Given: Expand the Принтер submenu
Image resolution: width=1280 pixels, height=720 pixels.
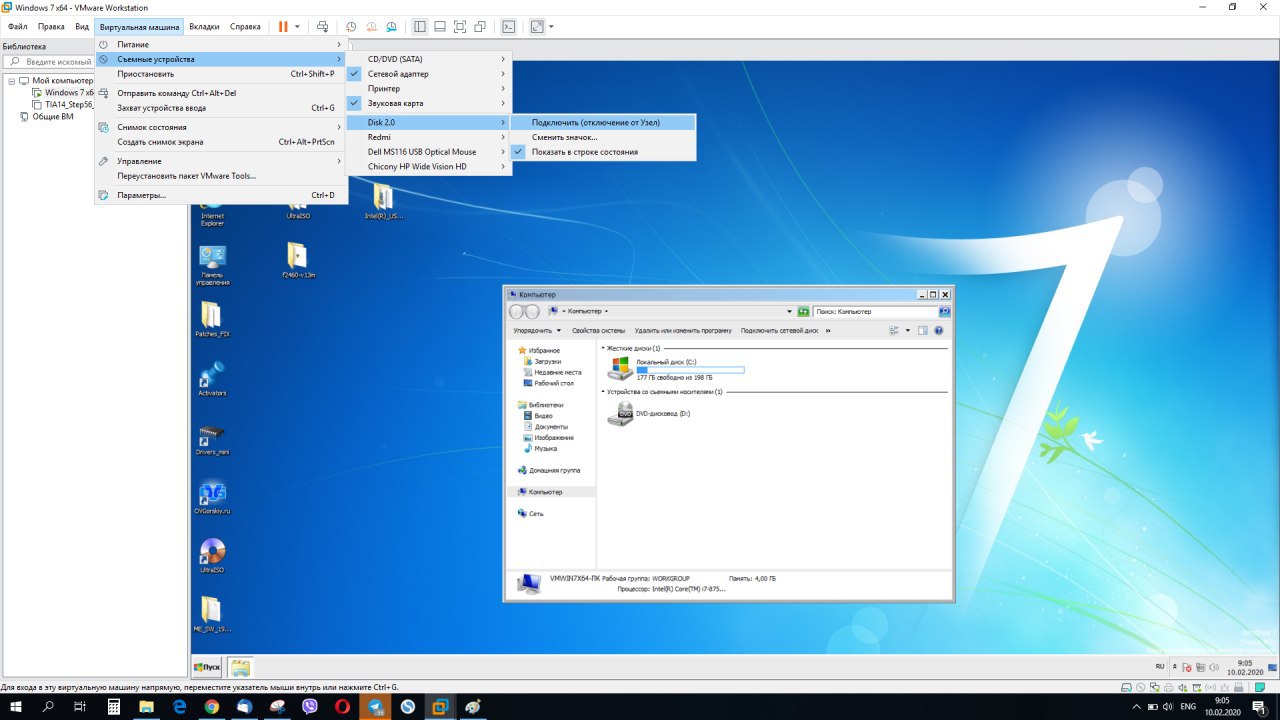Looking at the screenshot, I should 429,89.
